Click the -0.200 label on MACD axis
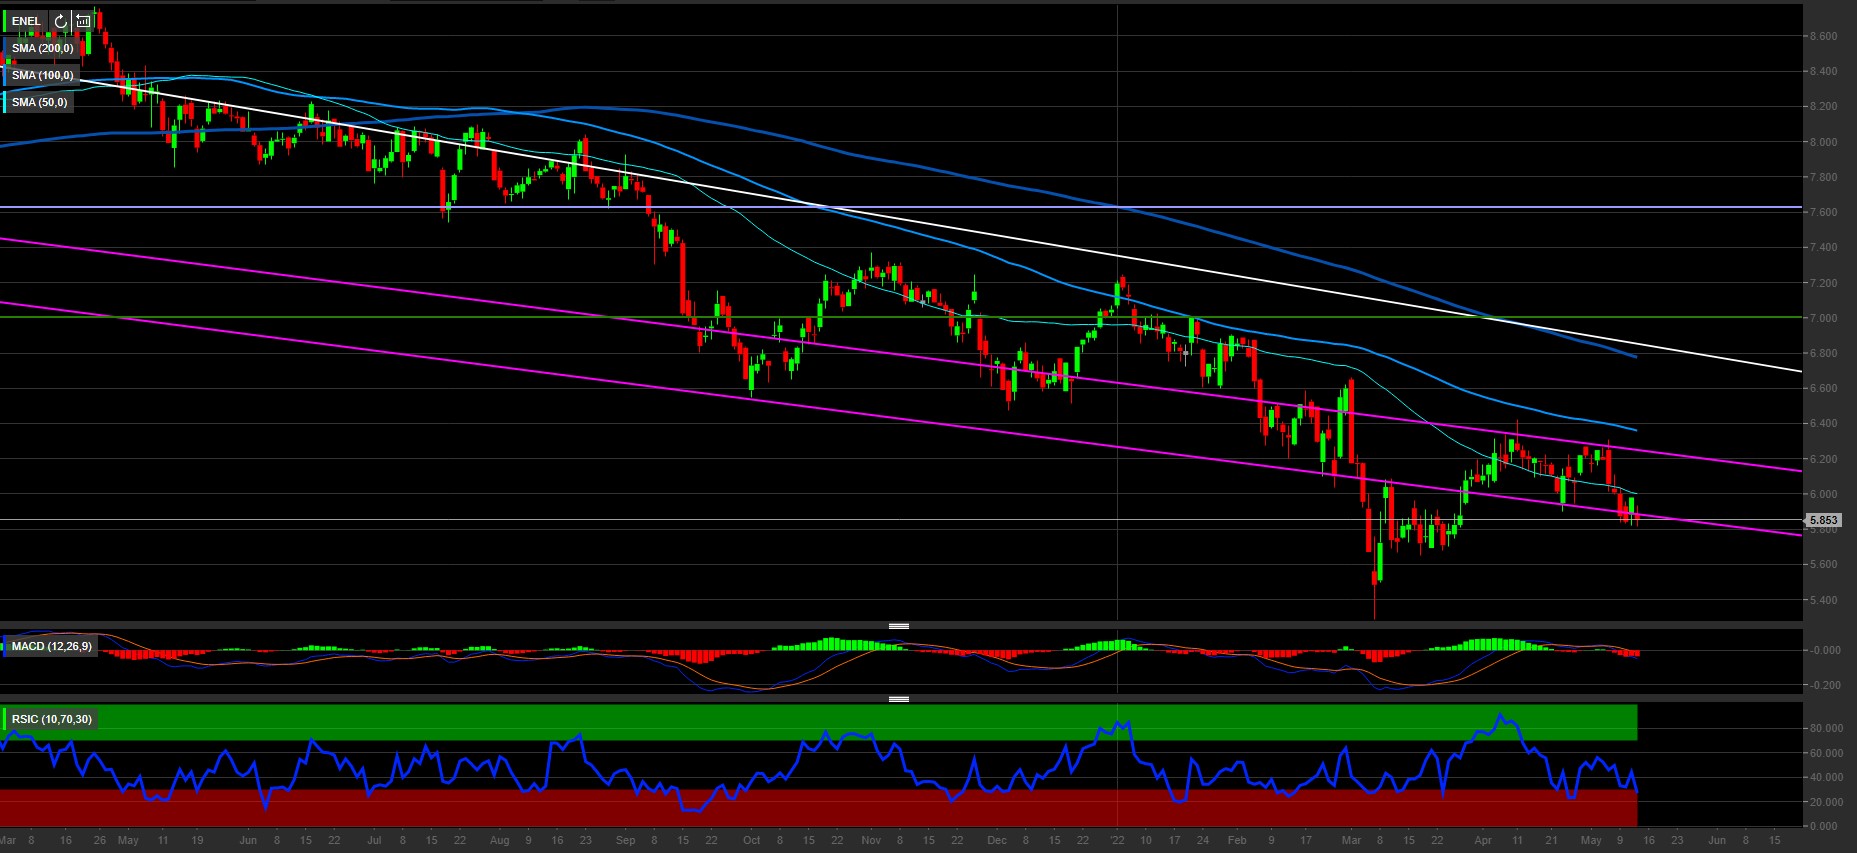 1825,685
